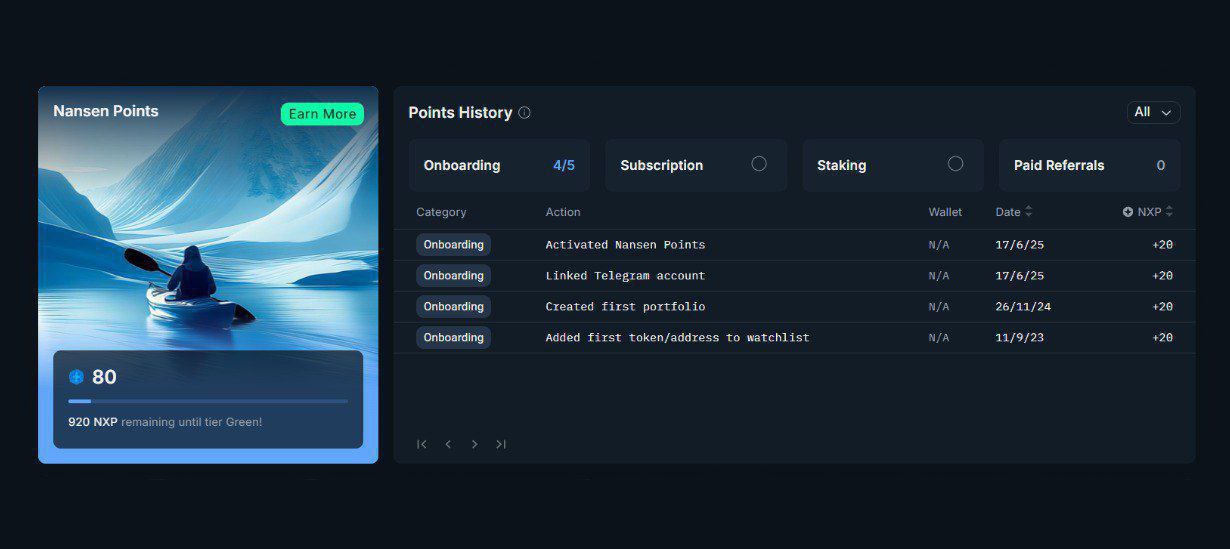
Task: Select the Staking category card
Action: pyautogui.click(x=892, y=165)
